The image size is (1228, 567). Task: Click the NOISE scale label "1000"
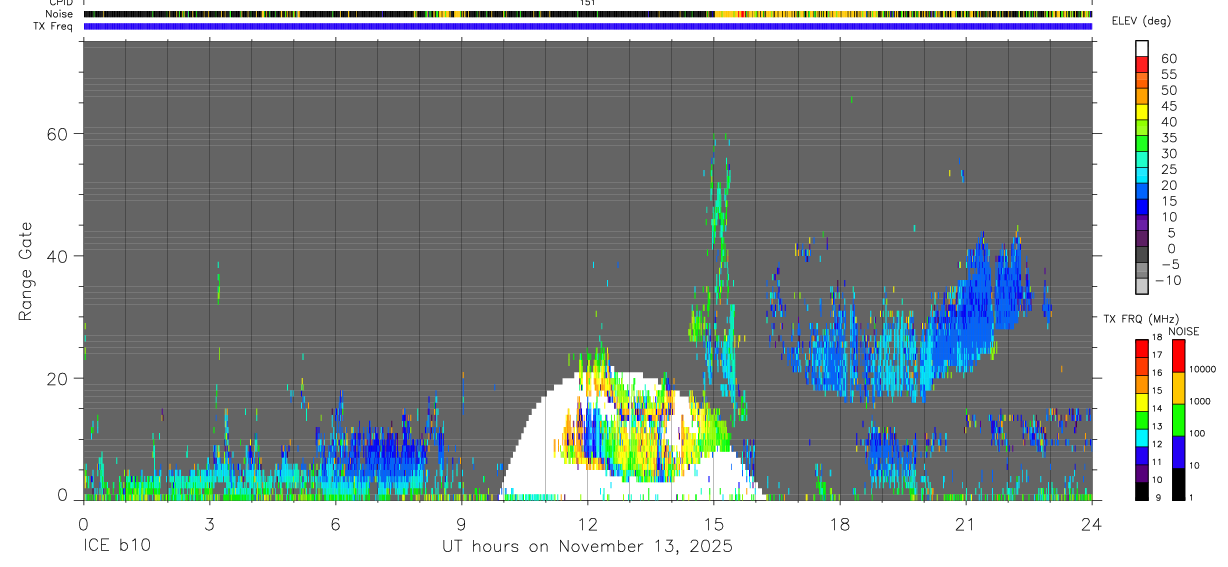1201,401
